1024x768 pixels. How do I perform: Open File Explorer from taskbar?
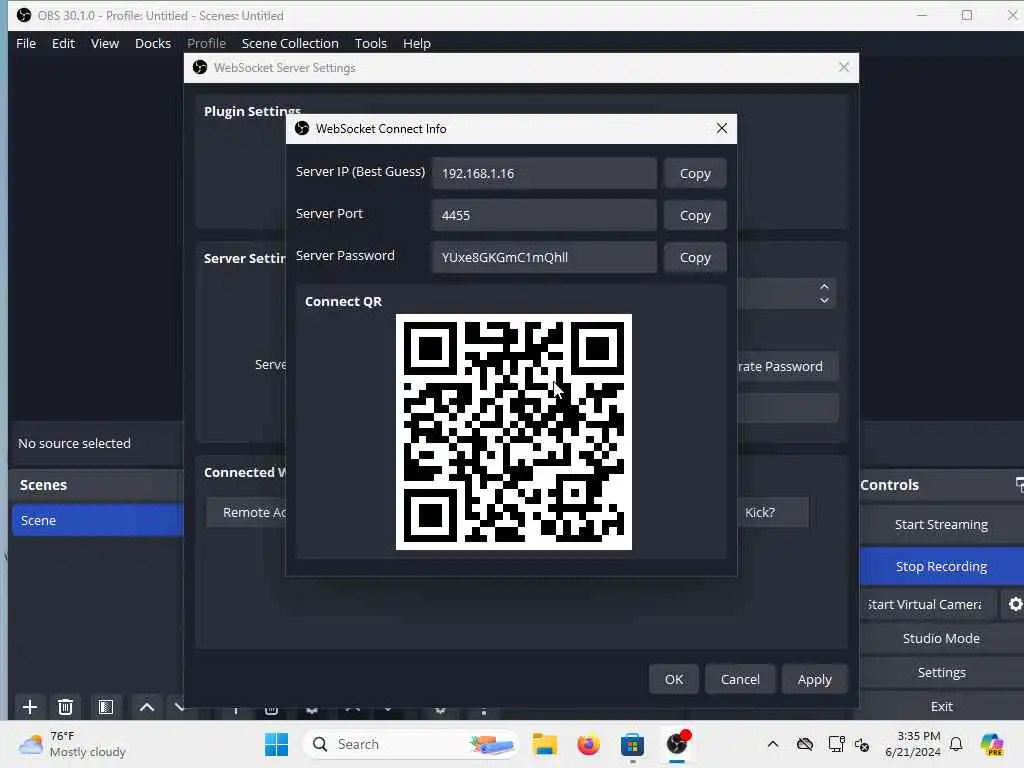[544, 744]
